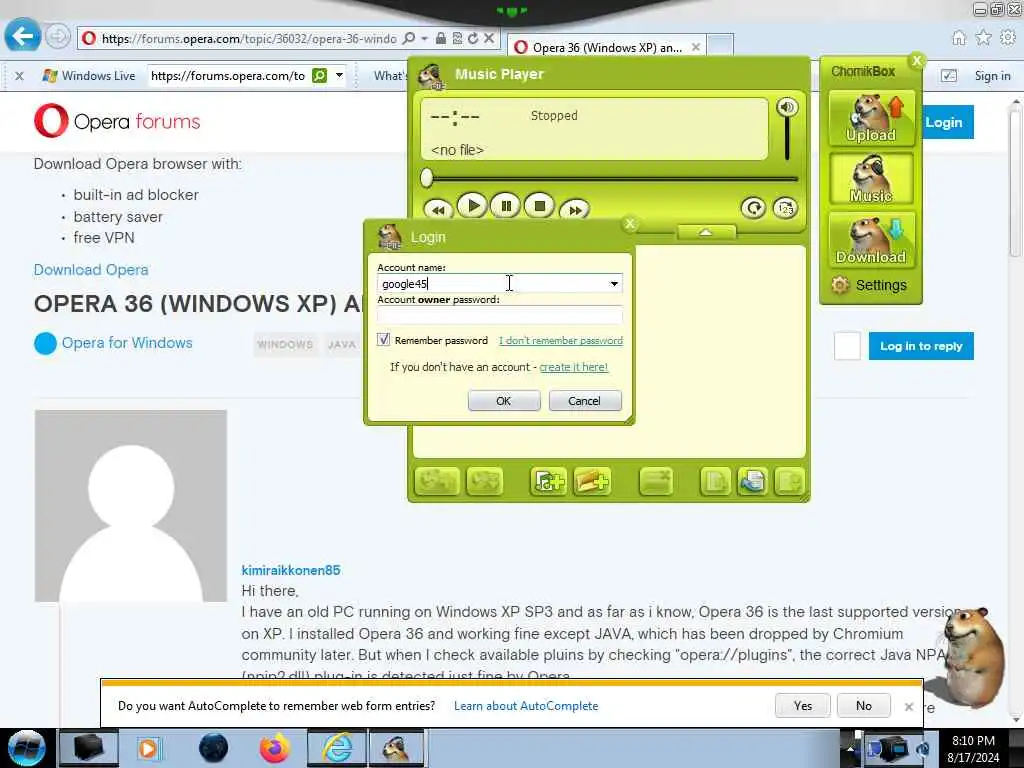Open the browser Tools gear
The width and height of the screenshot is (1024, 768).
pos(1008,38)
